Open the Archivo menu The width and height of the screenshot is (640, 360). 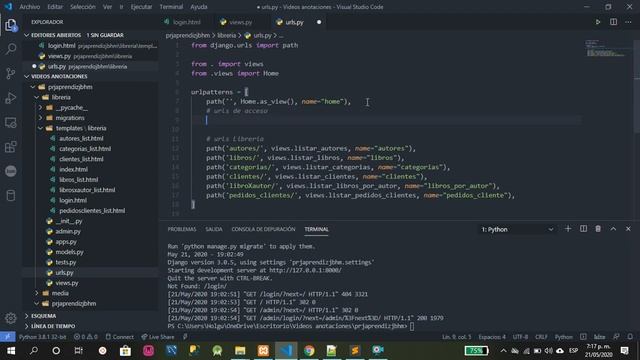pyautogui.click(x=29, y=7)
